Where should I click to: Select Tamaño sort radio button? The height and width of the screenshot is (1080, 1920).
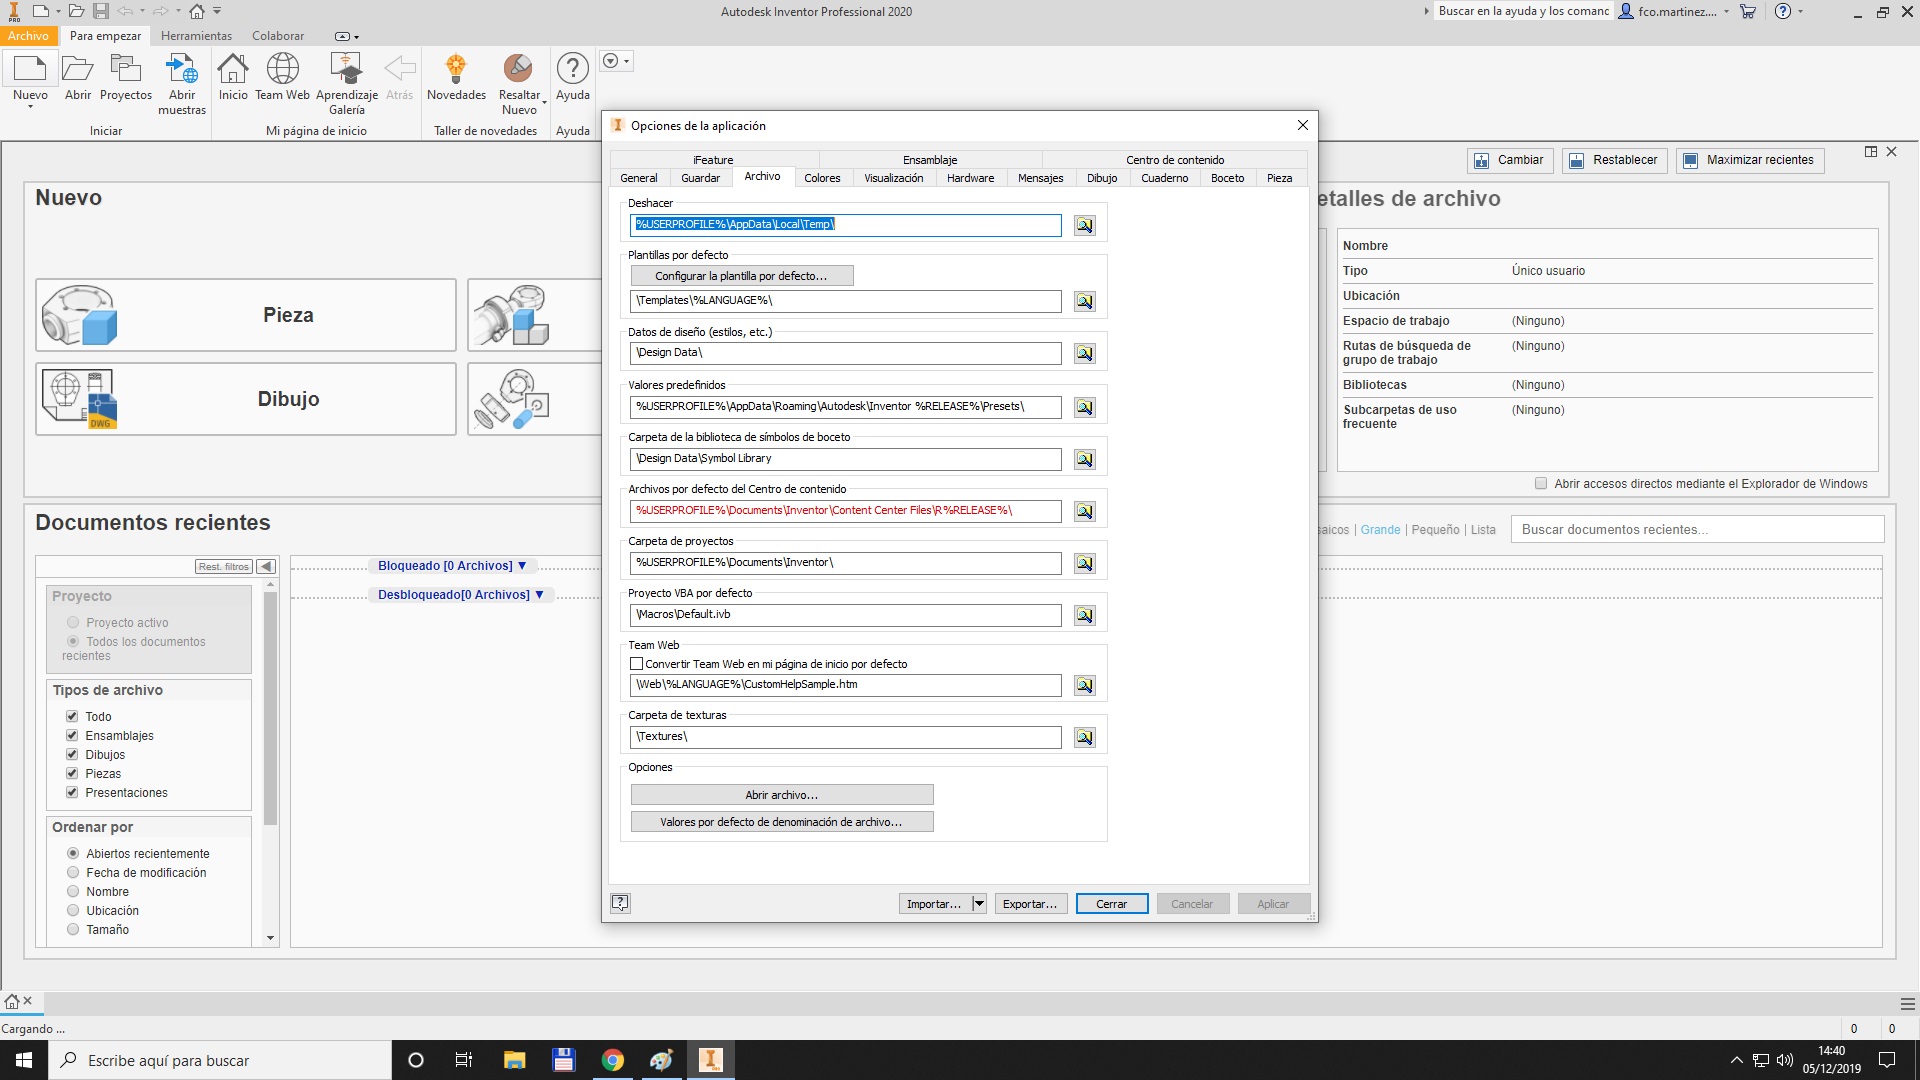coord(73,930)
